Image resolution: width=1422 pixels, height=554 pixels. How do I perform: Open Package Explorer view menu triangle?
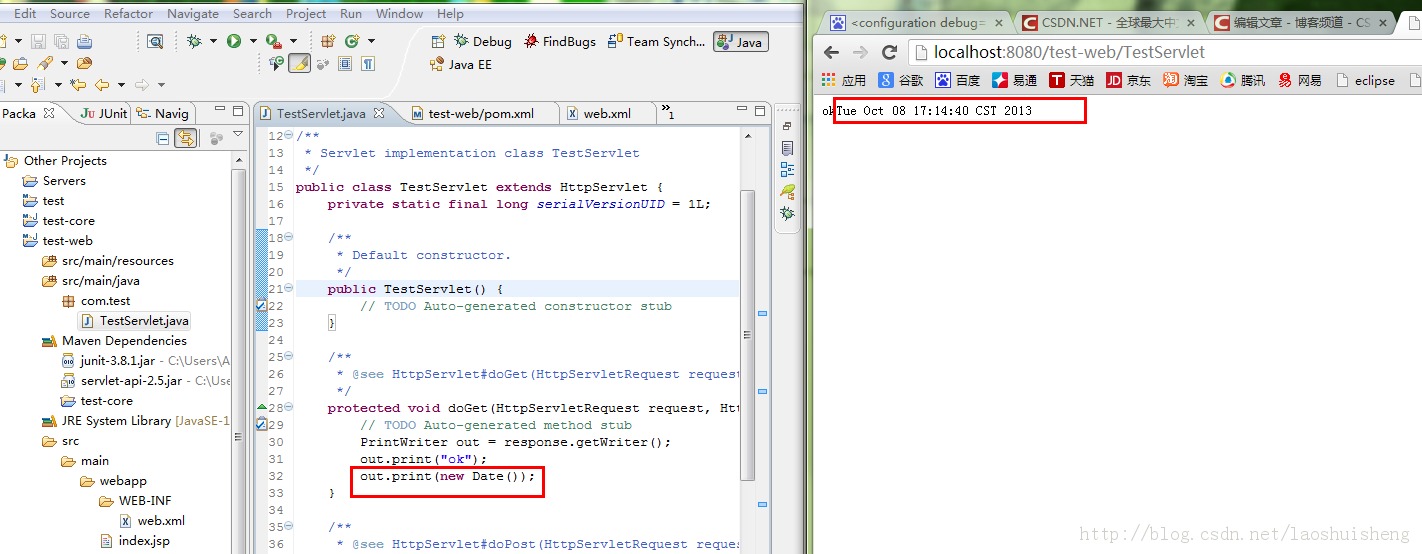click(x=238, y=134)
